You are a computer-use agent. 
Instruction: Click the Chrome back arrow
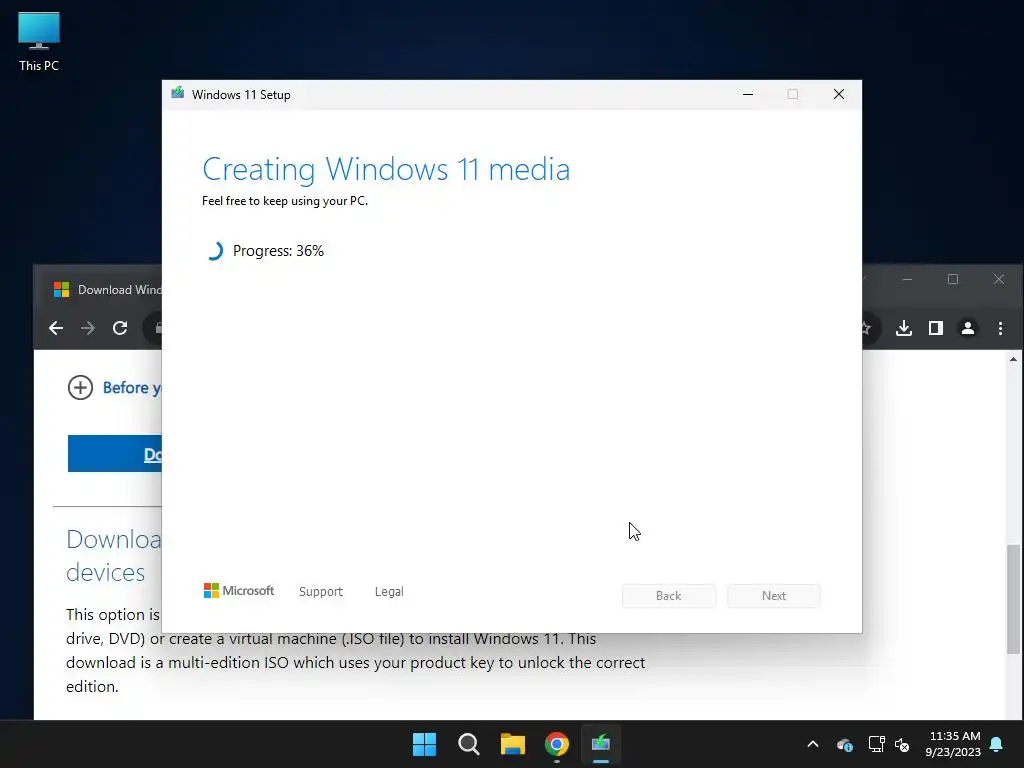(x=56, y=328)
